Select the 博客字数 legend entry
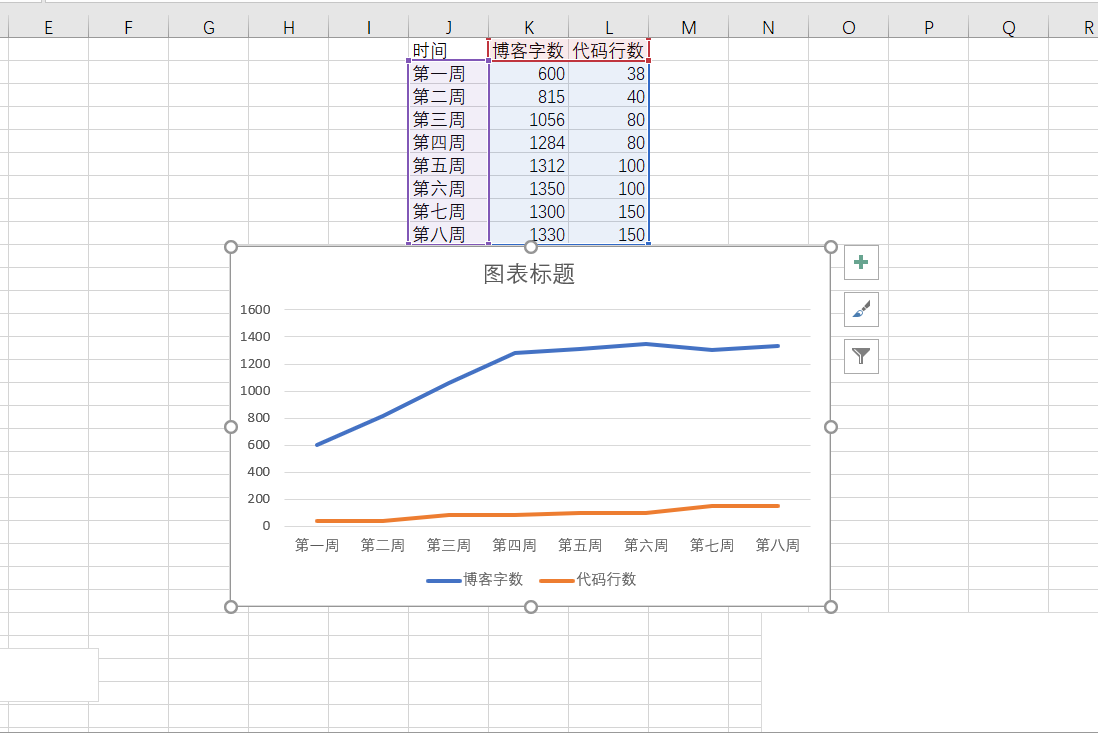The height and width of the screenshot is (733, 1098). tap(475, 580)
